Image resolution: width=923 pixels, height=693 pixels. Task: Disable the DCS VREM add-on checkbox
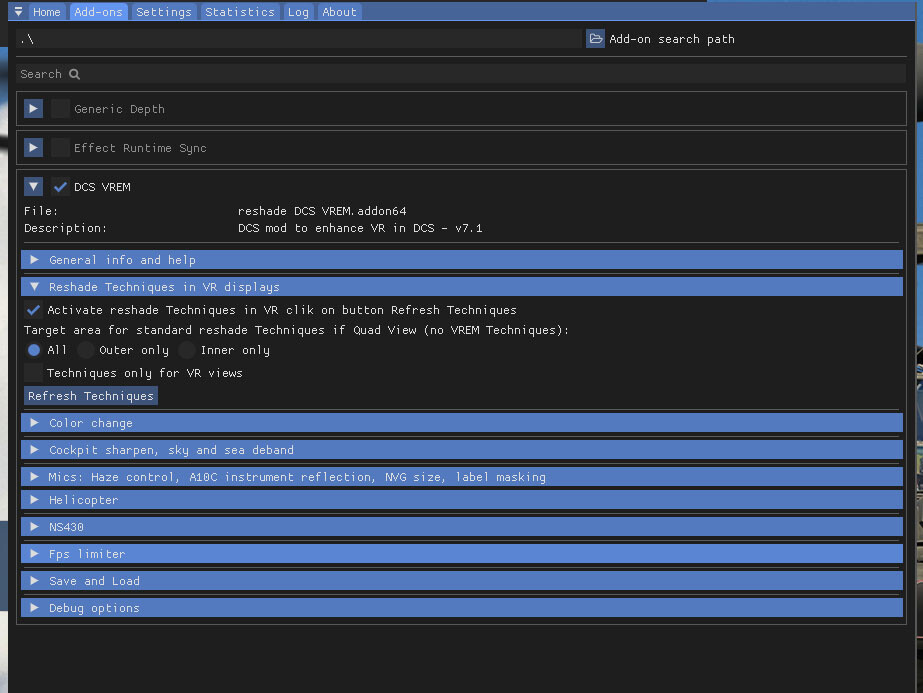[x=60, y=187]
